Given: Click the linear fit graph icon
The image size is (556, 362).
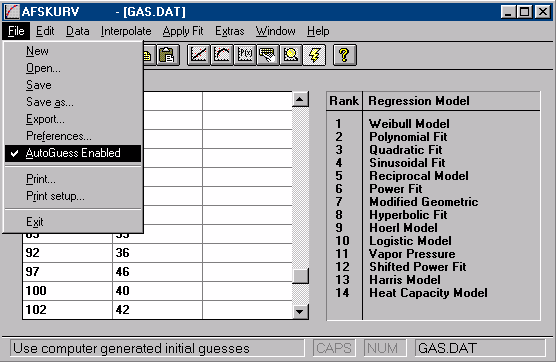Looking at the screenshot, I should pos(199,55).
